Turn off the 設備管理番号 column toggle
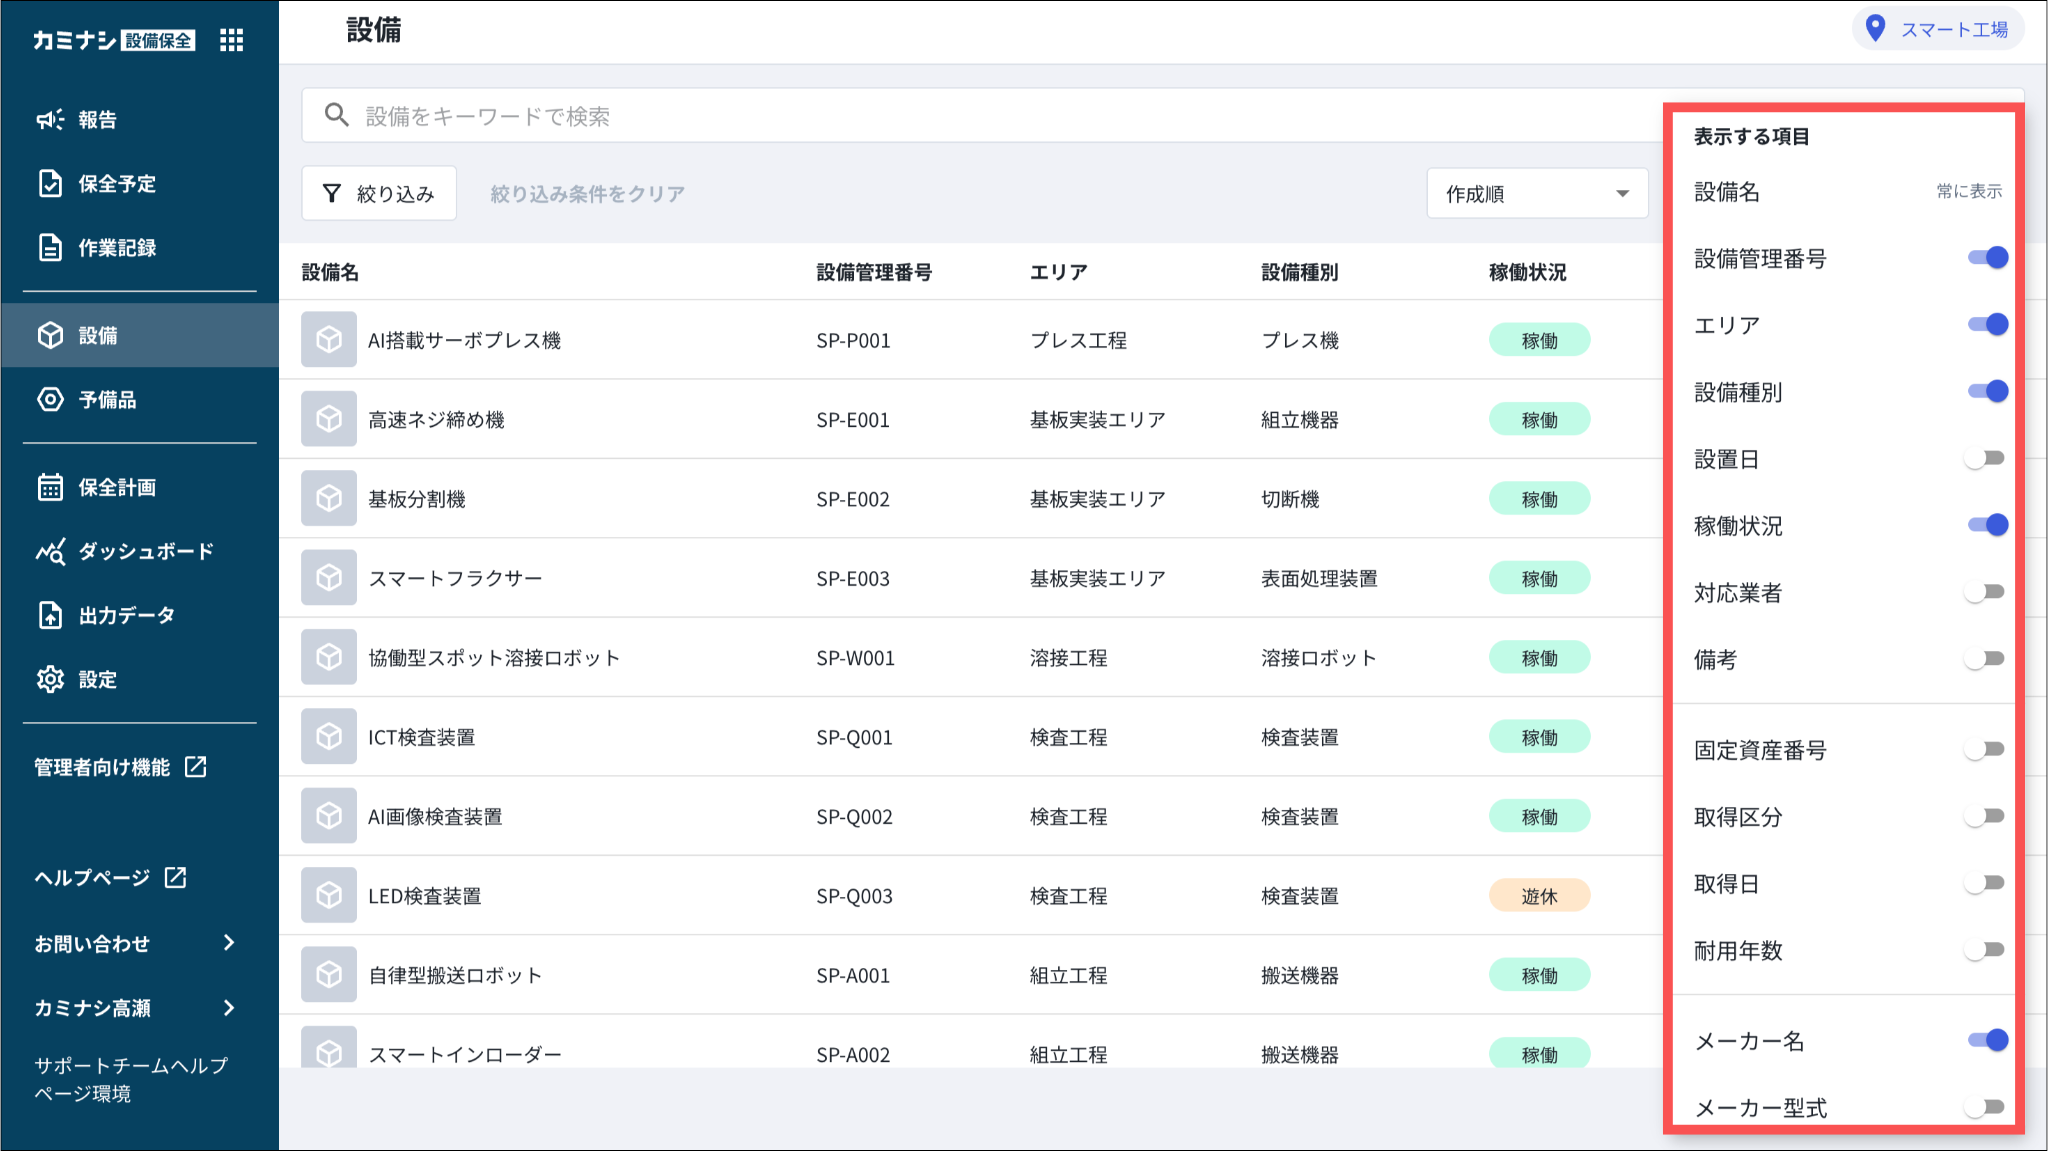This screenshot has height=1151, width=2048. 1987,258
